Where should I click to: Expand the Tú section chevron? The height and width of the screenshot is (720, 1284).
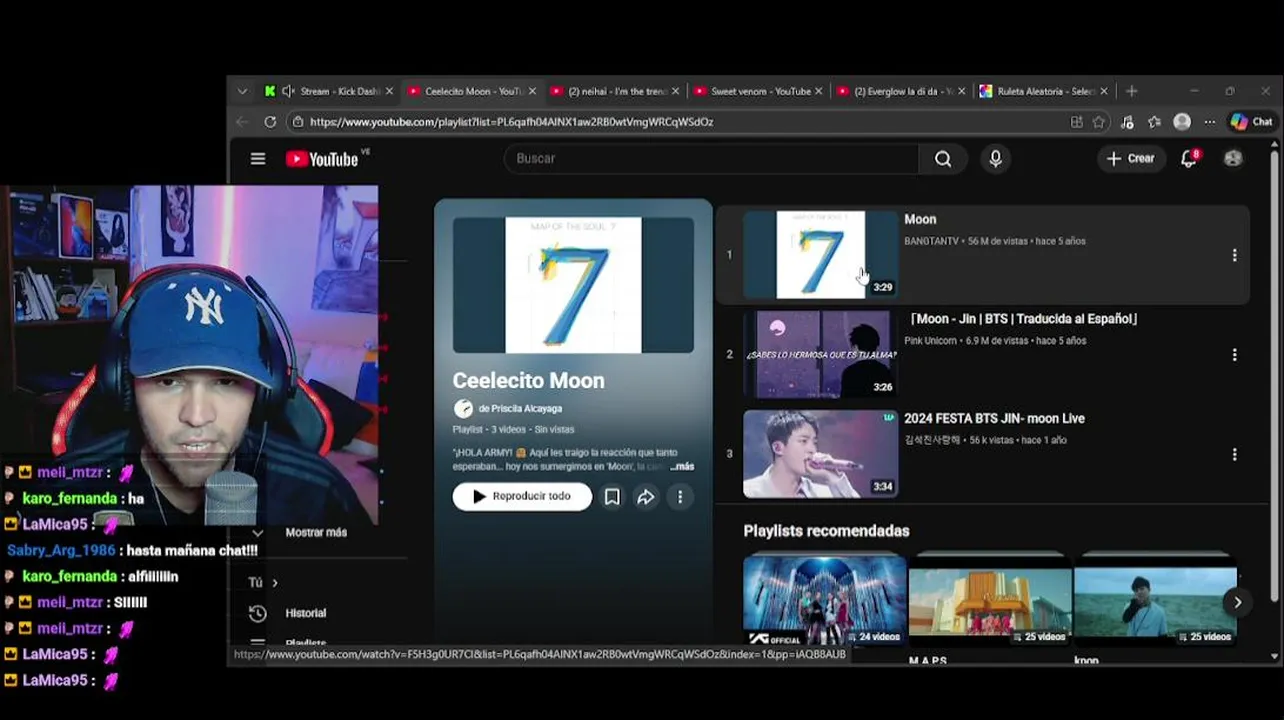[274, 583]
